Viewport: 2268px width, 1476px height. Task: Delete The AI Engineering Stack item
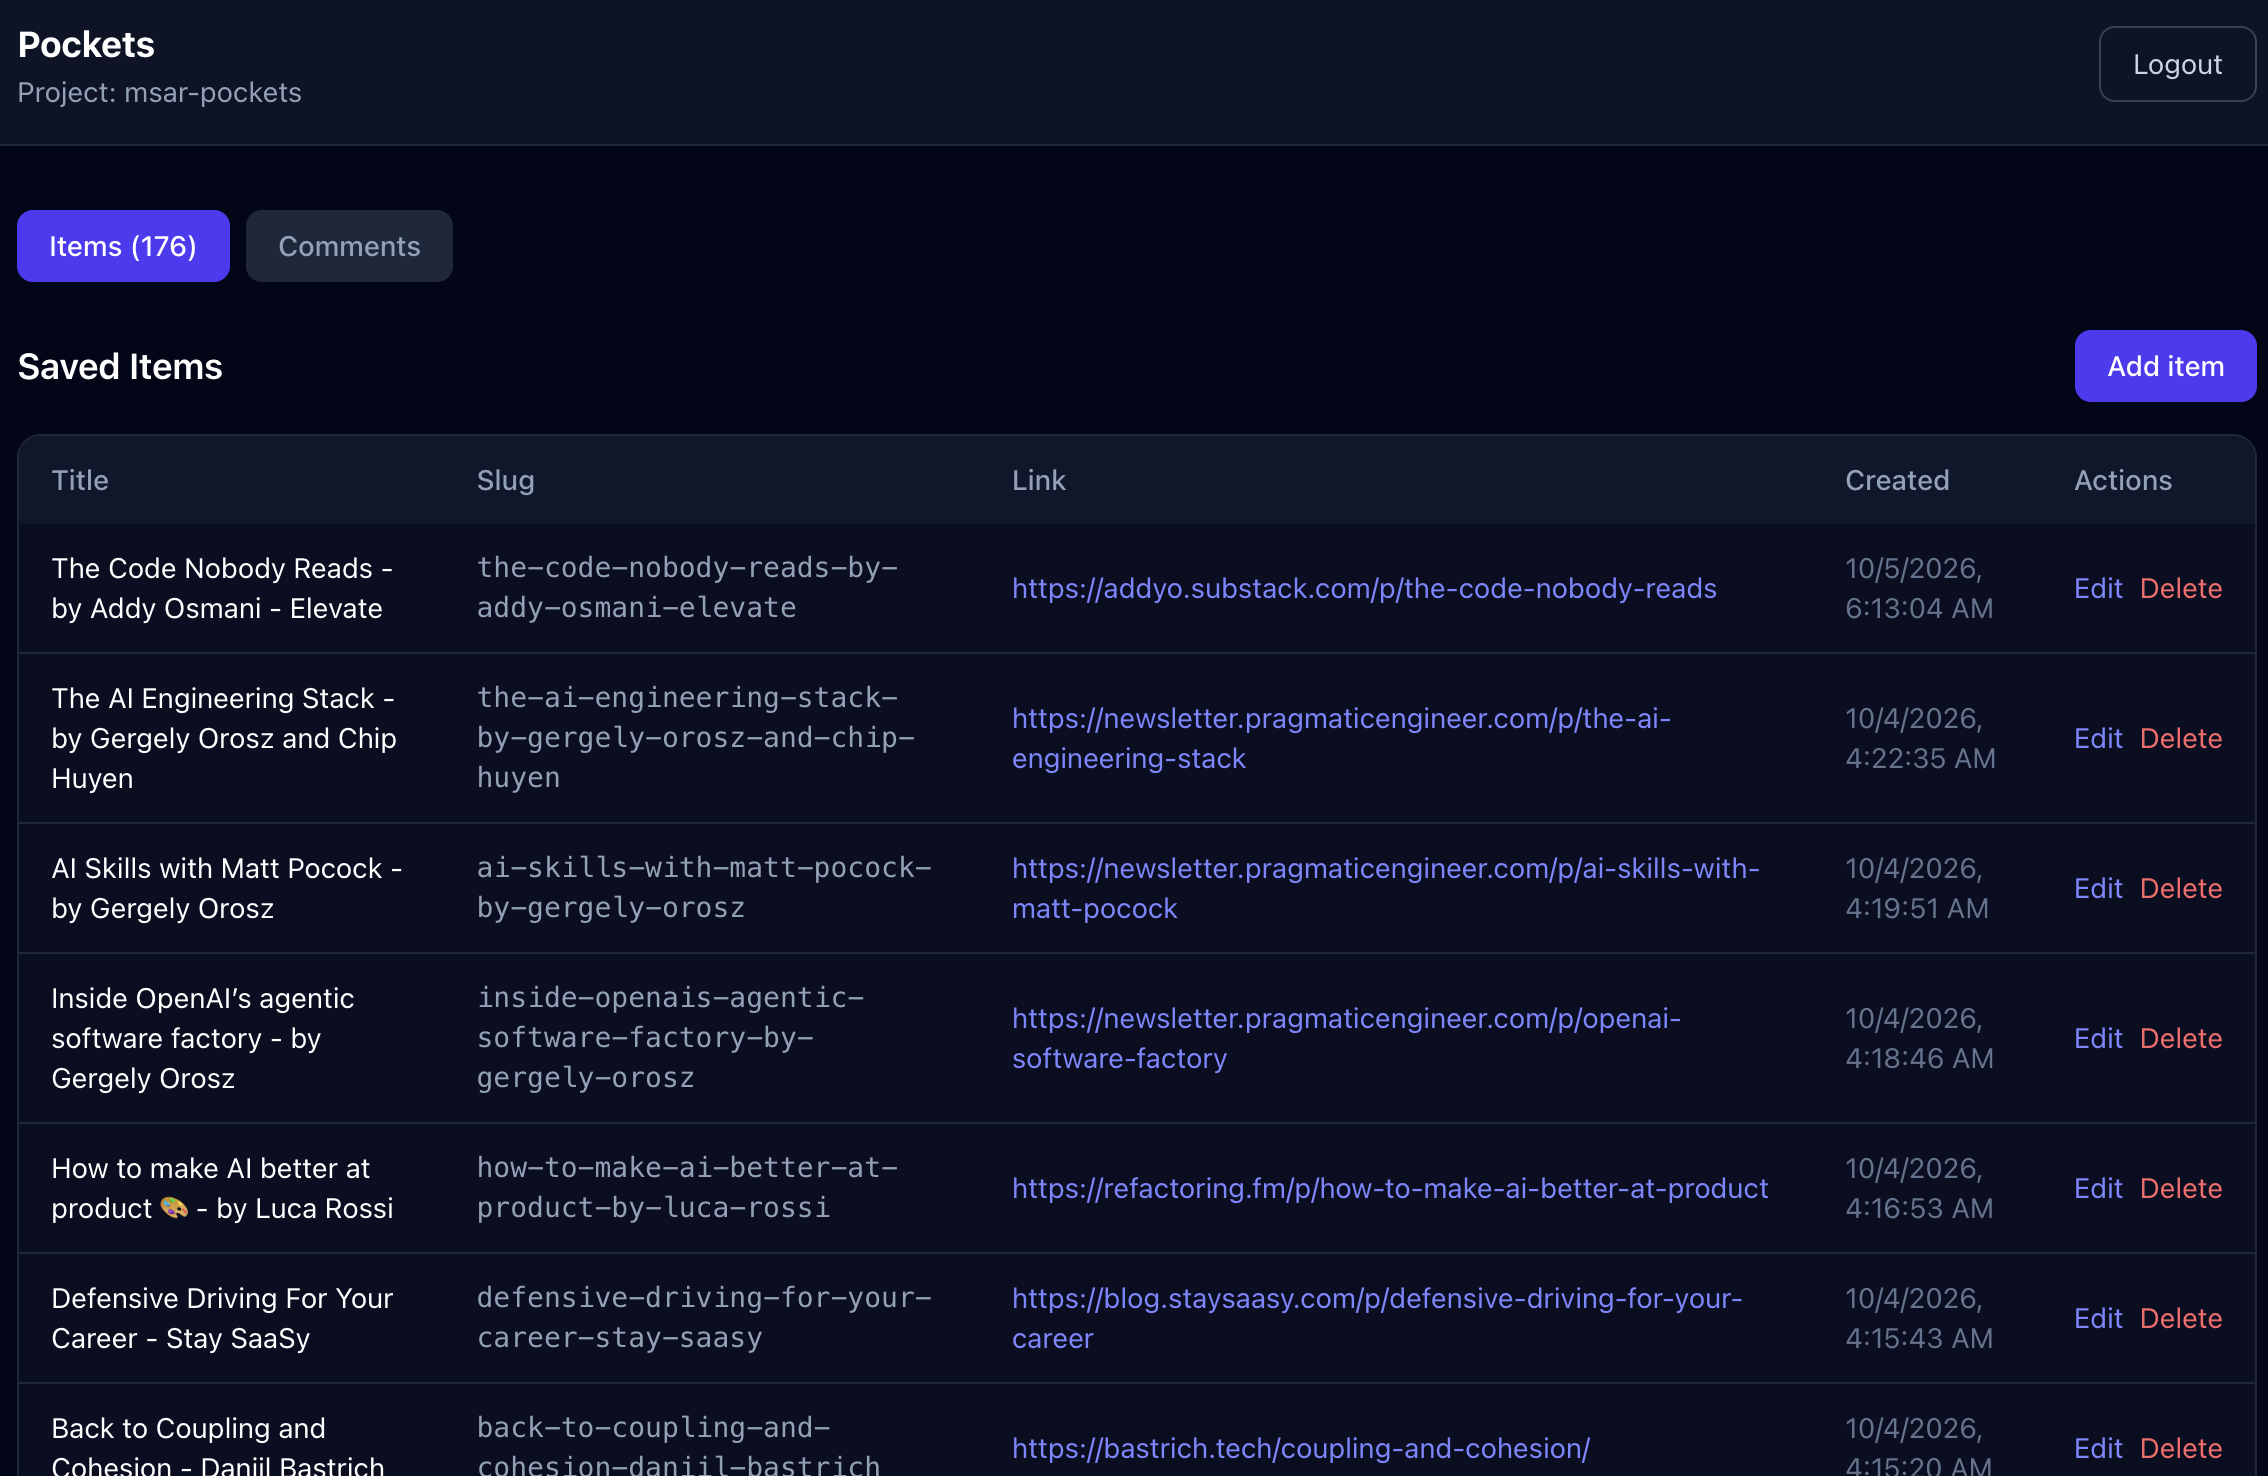pyautogui.click(x=2181, y=738)
